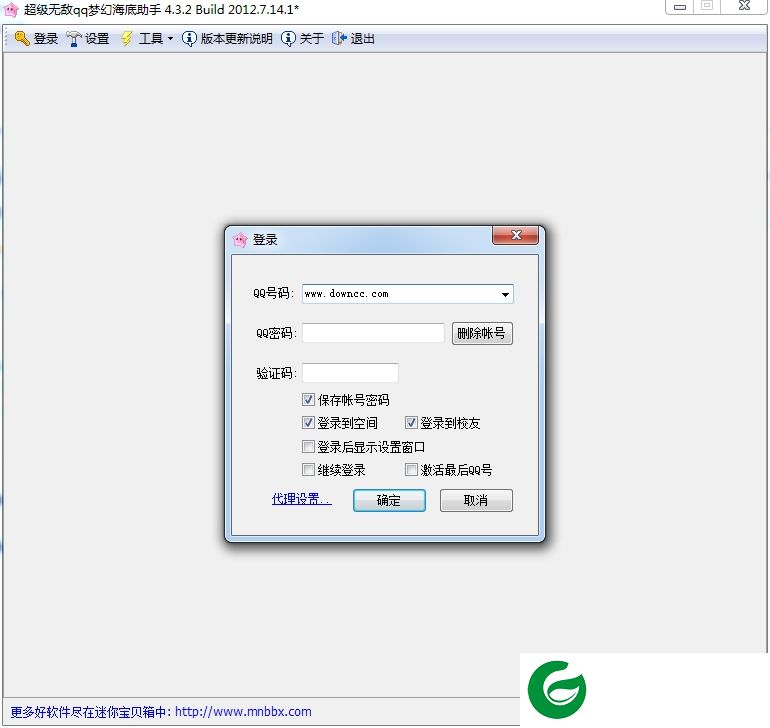Viewport: 770px width, 728px height.
Task: Open 版本更新说明 from the toolbar
Action: pyautogui.click(x=227, y=38)
